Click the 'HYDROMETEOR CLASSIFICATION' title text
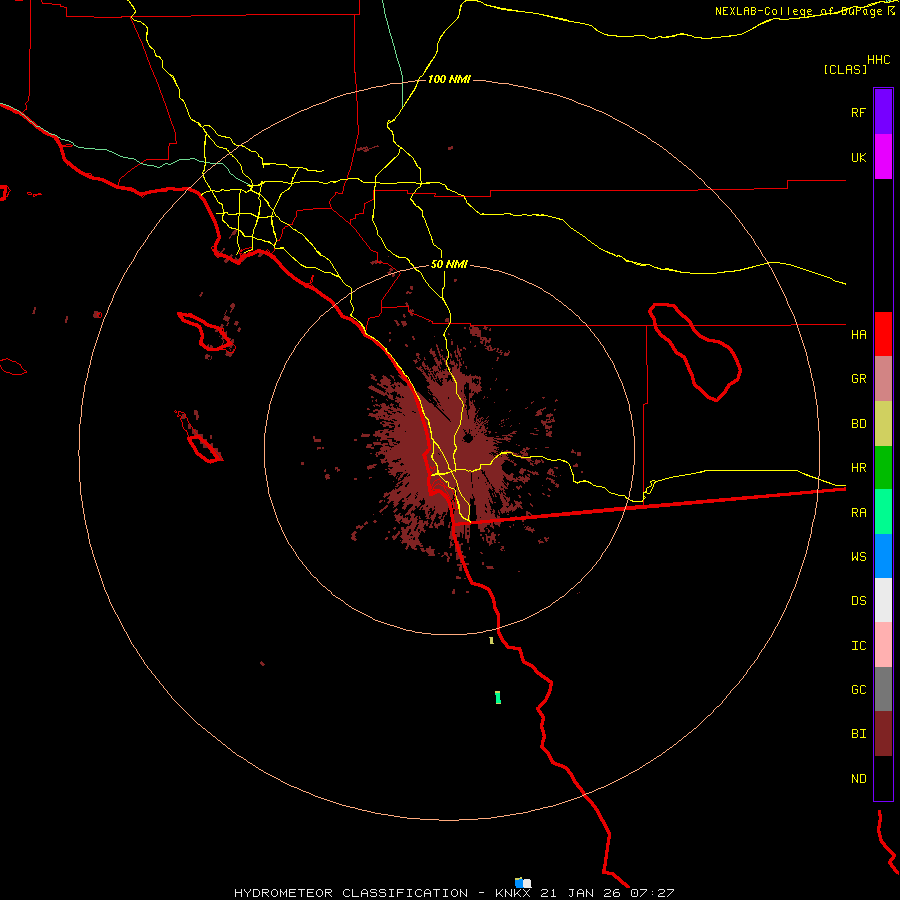This screenshot has width=900, height=900. 351,893
